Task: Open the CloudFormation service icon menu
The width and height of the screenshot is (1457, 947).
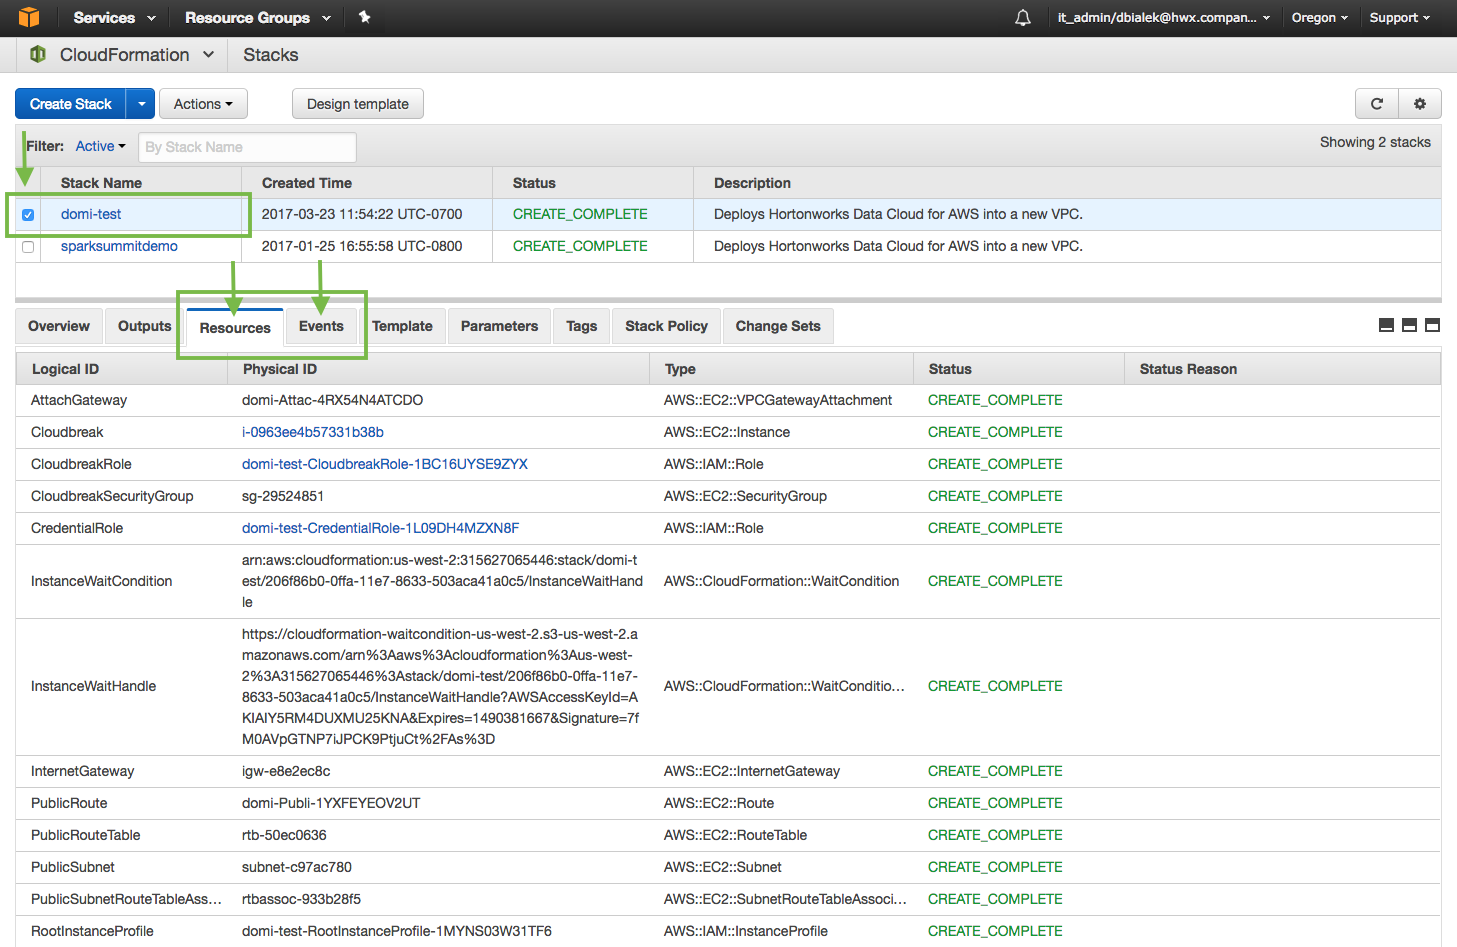Action: [38, 54]
